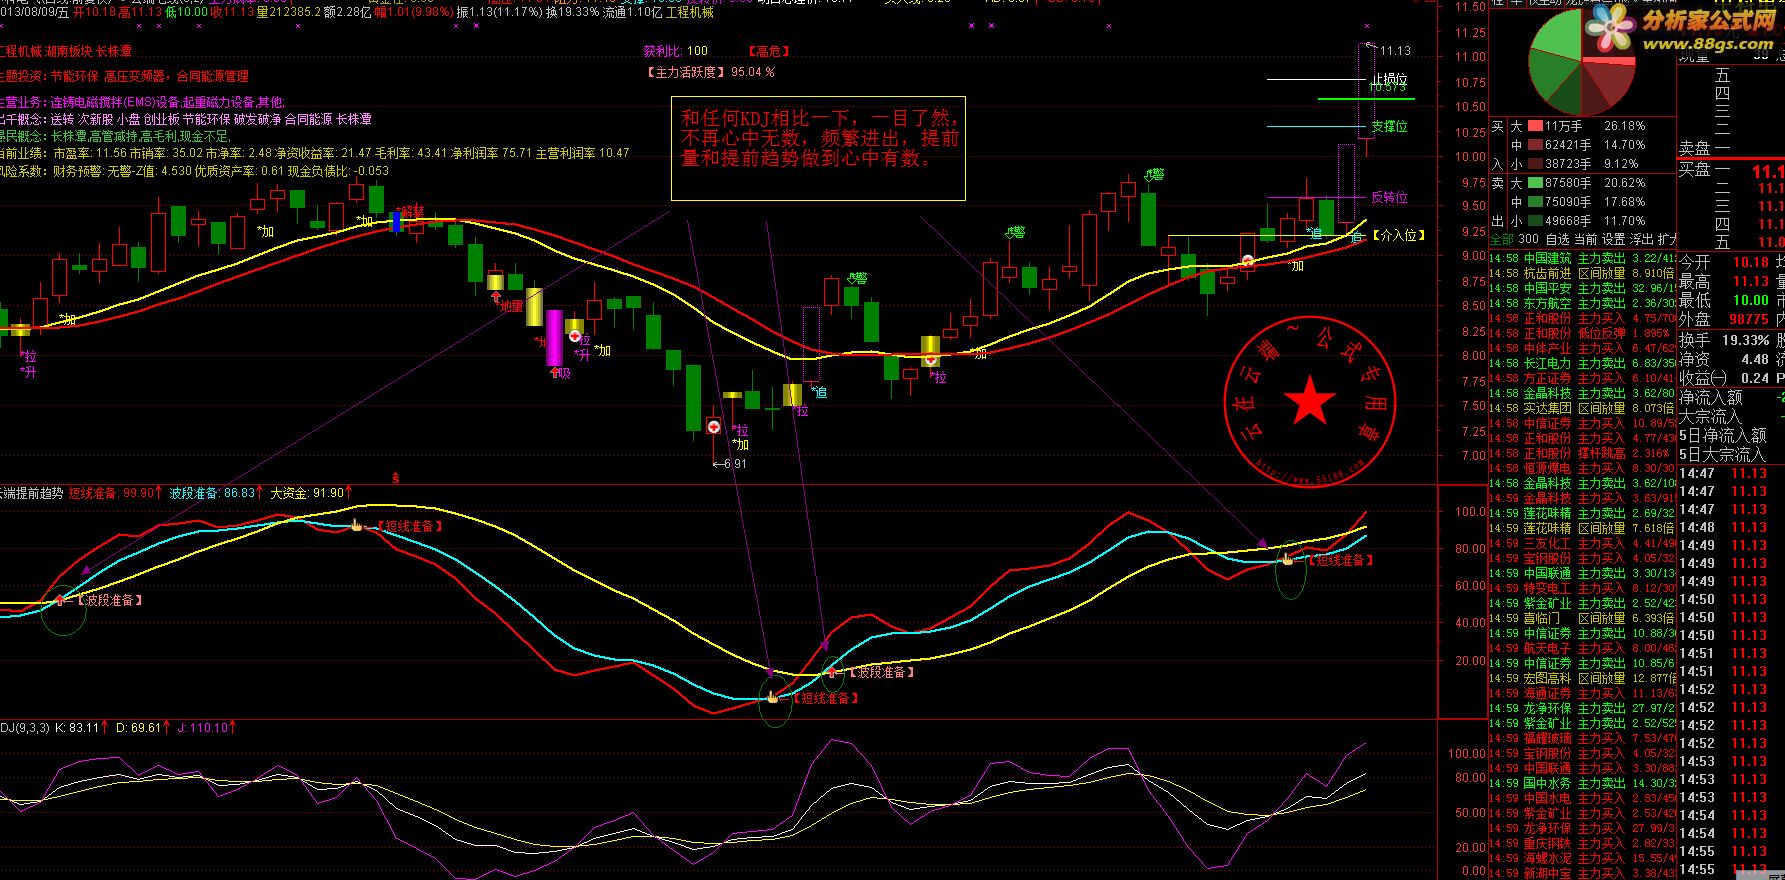This screenshot has height=880, width=1785.
Task: Click the 11.13 high price label on chart
Action: [x=1394, y=51]
